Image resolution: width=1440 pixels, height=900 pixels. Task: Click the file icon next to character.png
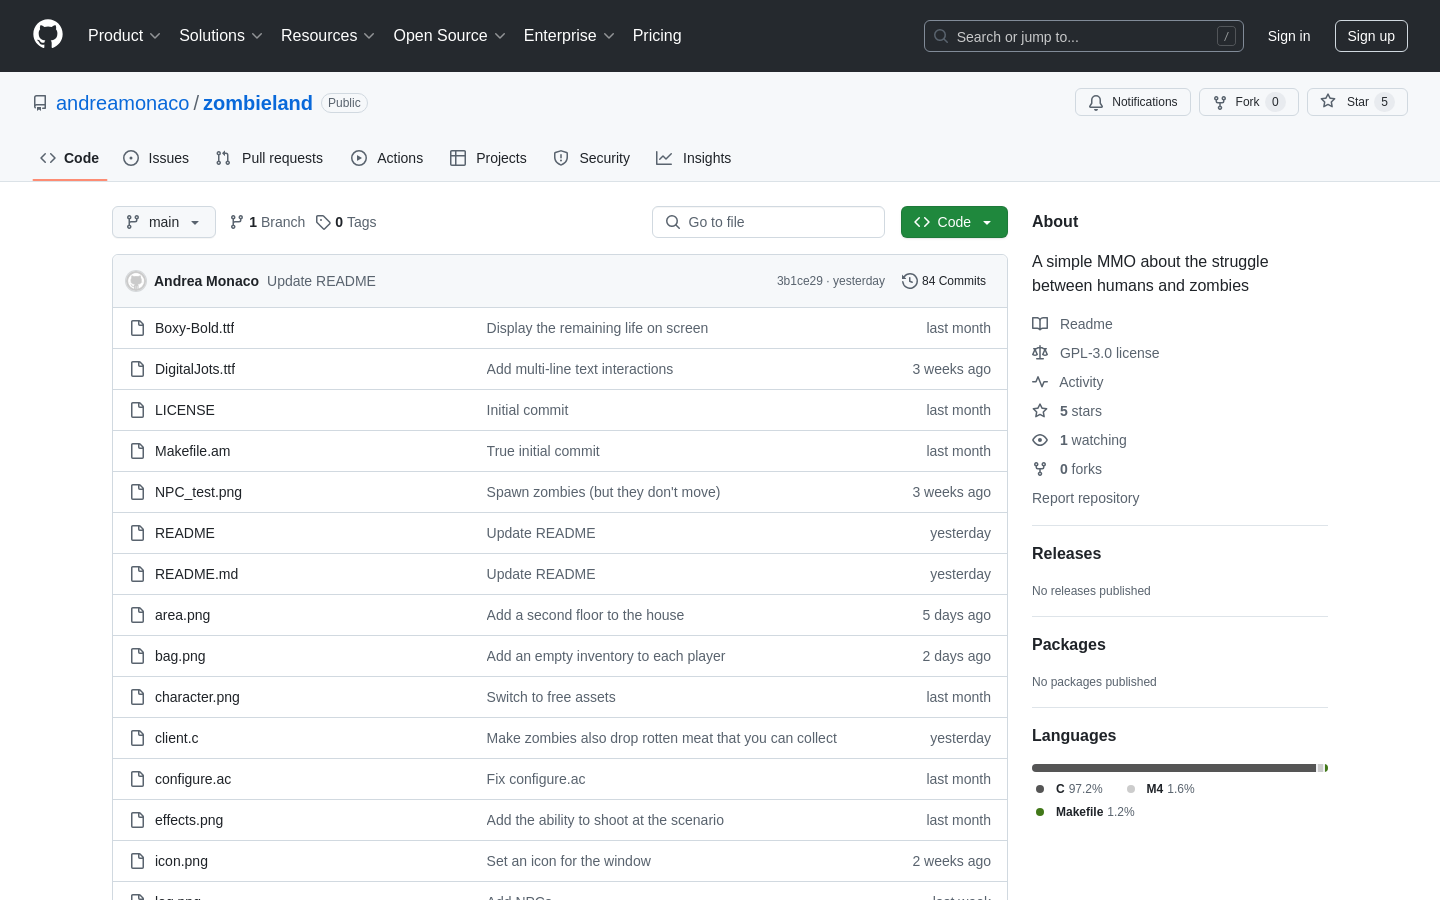point(138,697)
